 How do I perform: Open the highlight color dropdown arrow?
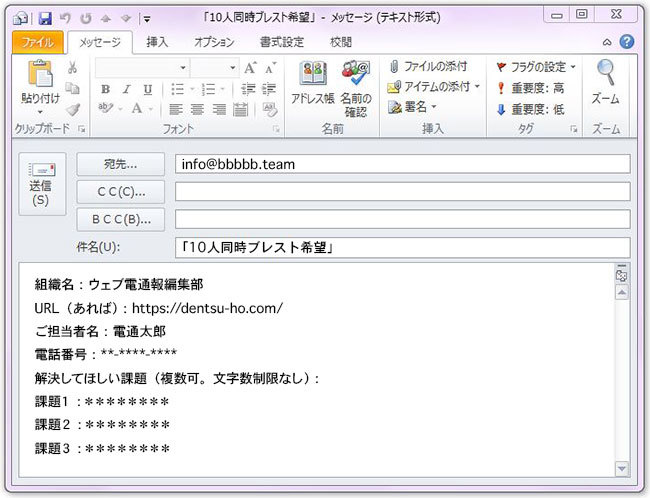pos(120,109)
